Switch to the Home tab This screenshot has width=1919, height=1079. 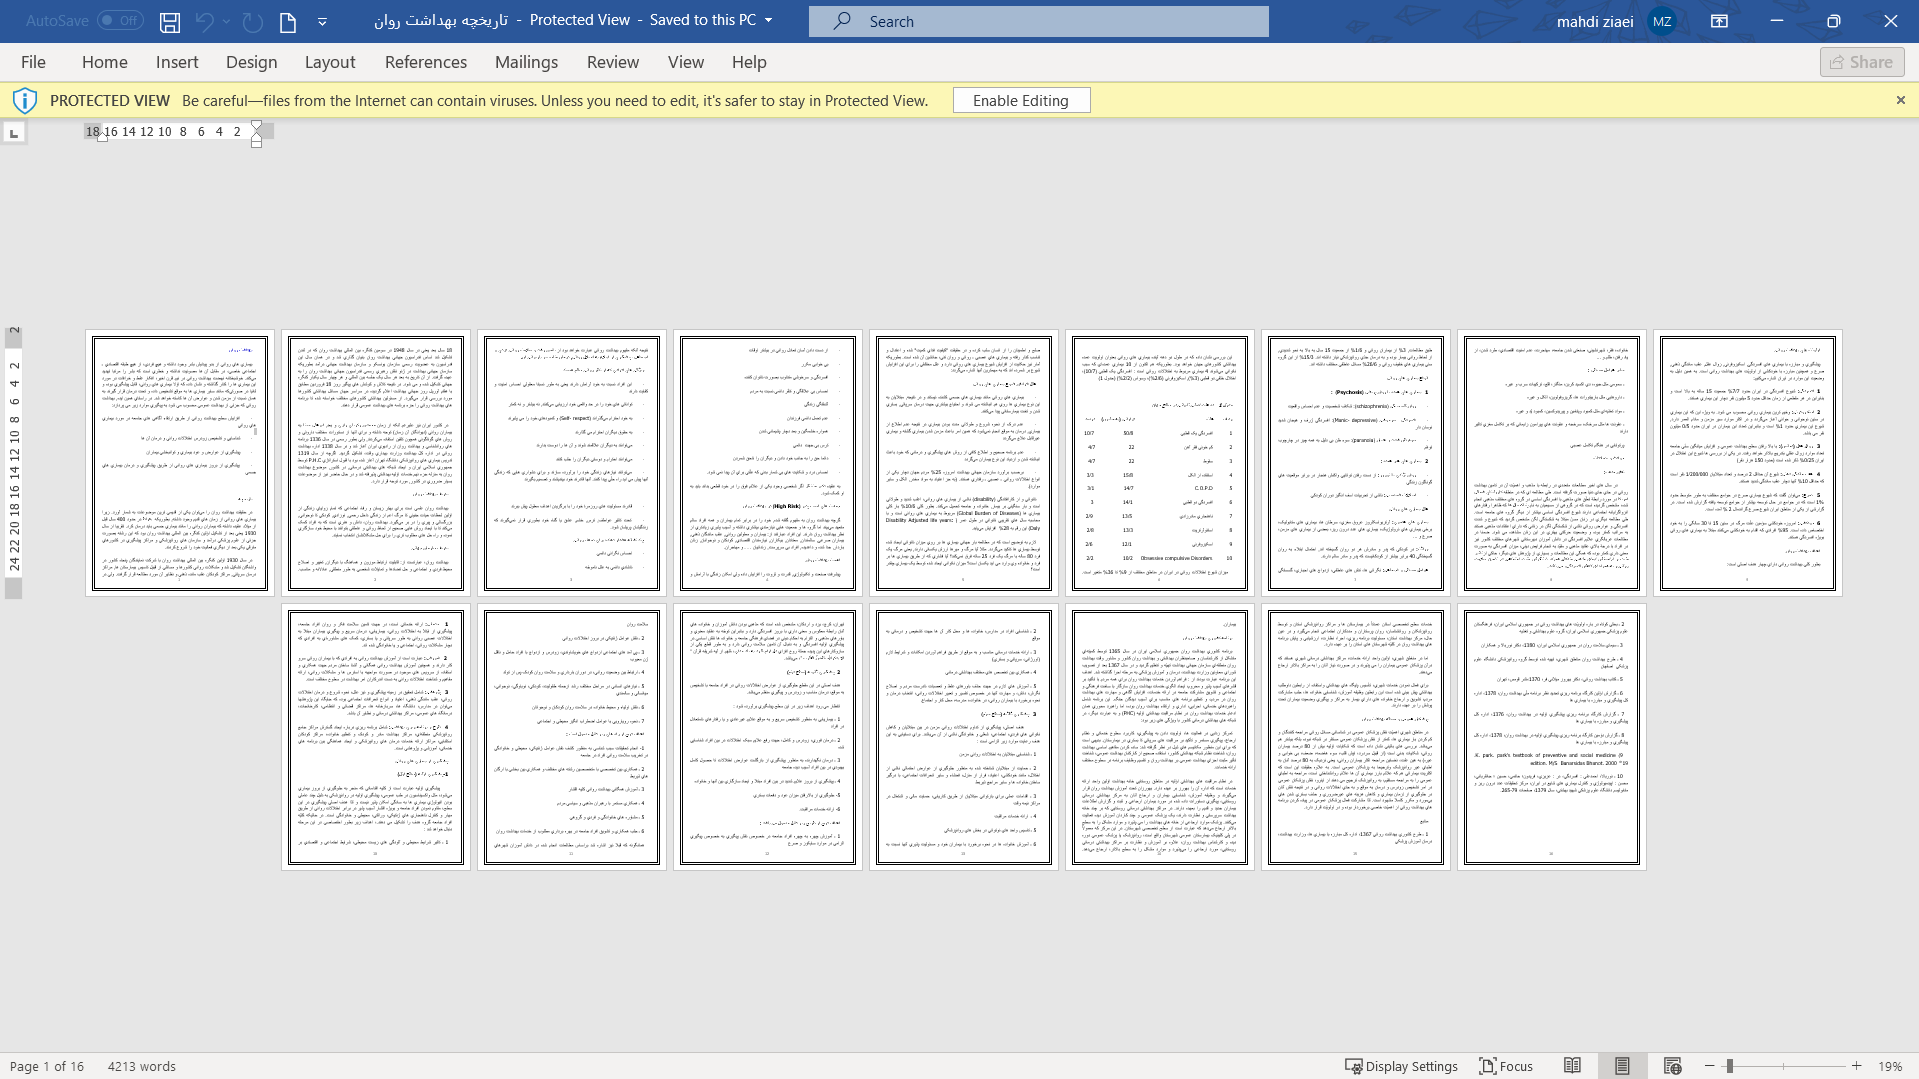[104, 62]
